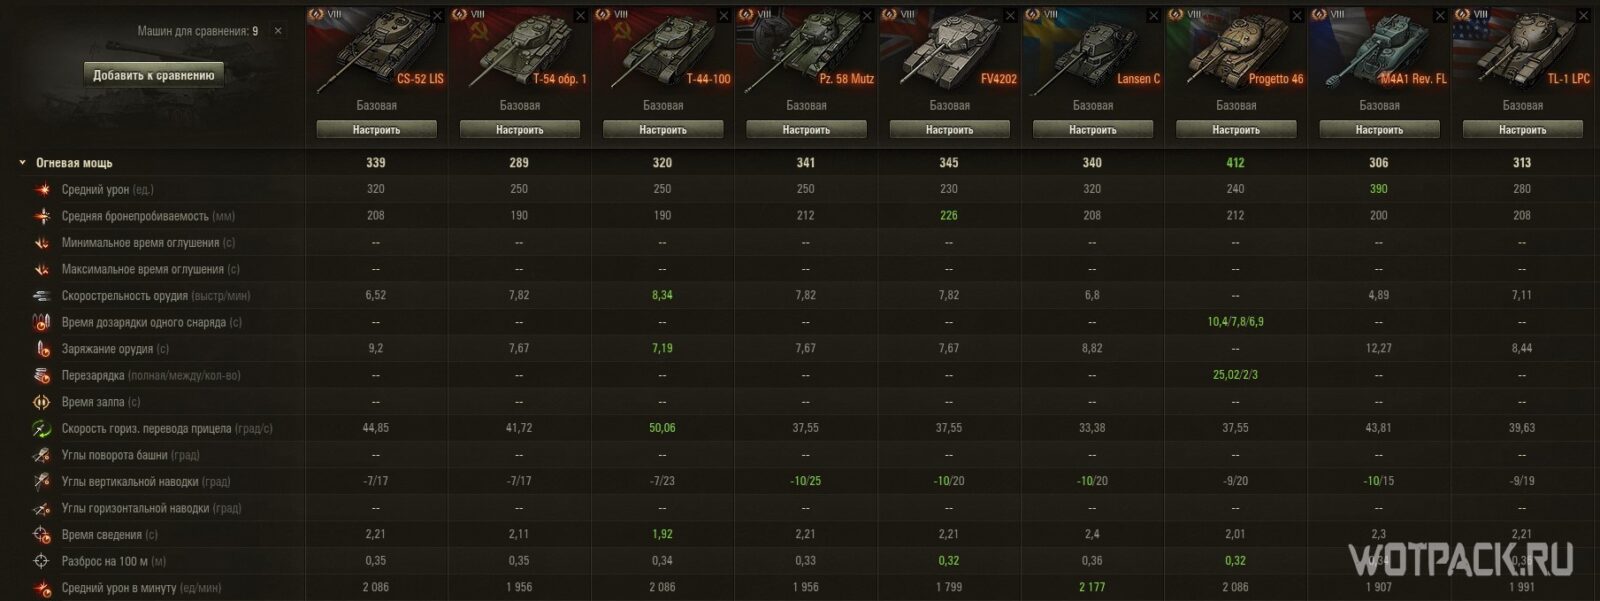Click the gun rate of fire icon

(42, 296)
